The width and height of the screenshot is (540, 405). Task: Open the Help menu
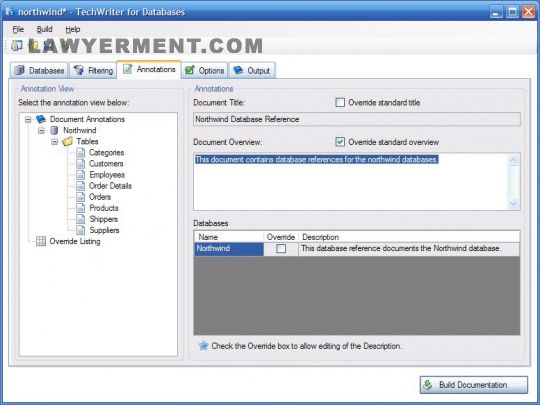73,29
